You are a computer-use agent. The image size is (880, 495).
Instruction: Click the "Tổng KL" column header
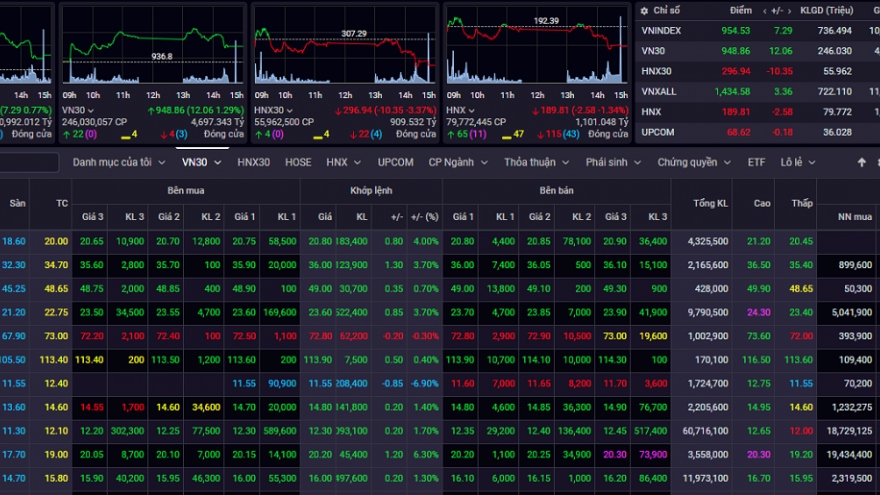[708, 204]
